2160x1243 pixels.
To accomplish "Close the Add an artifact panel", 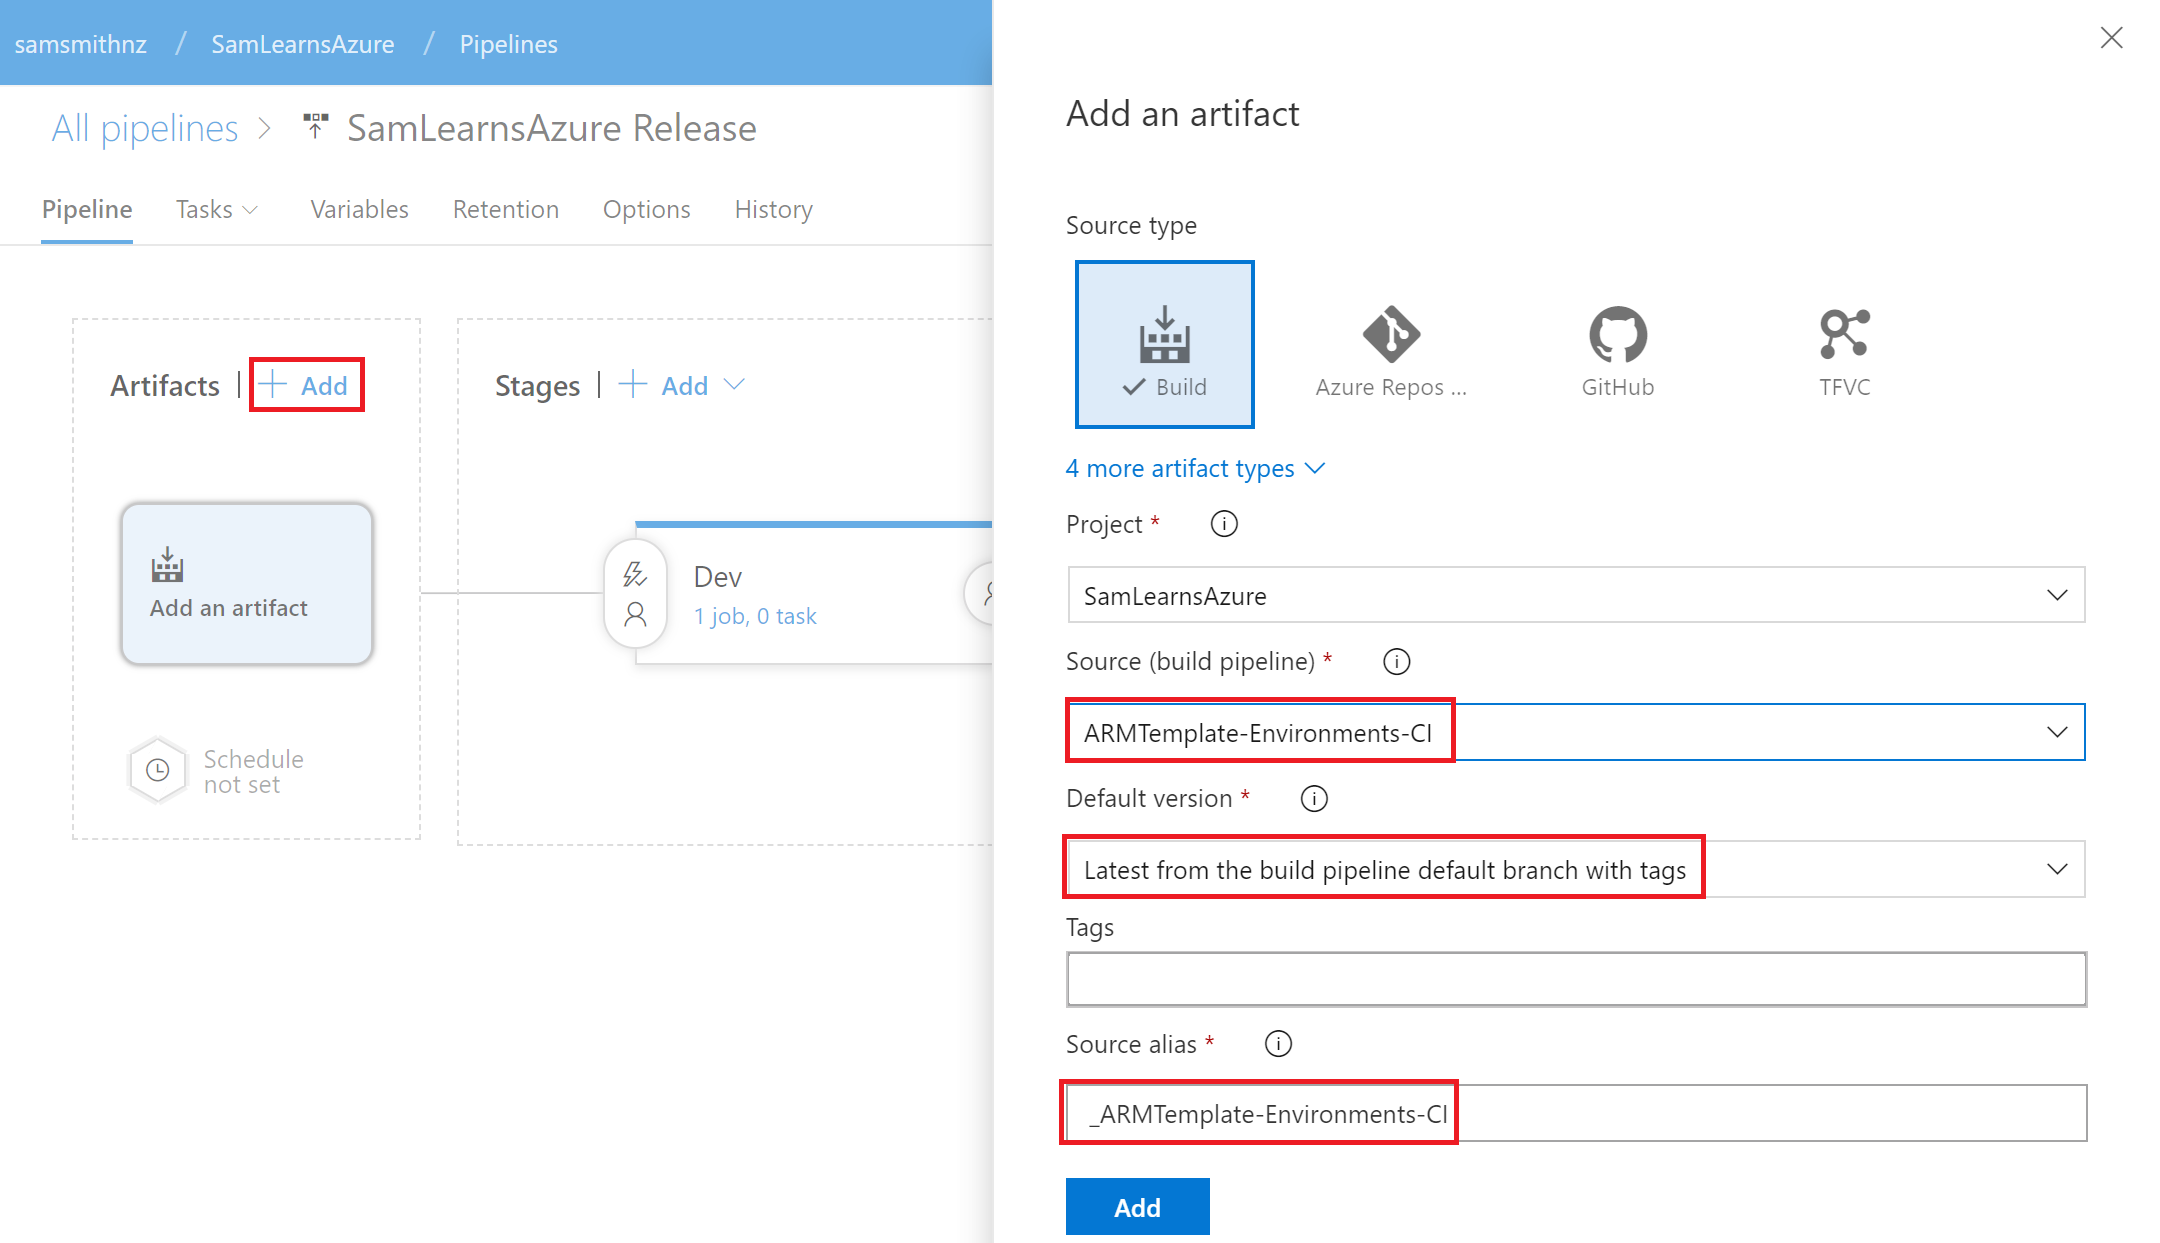I will pos(2111,38).
